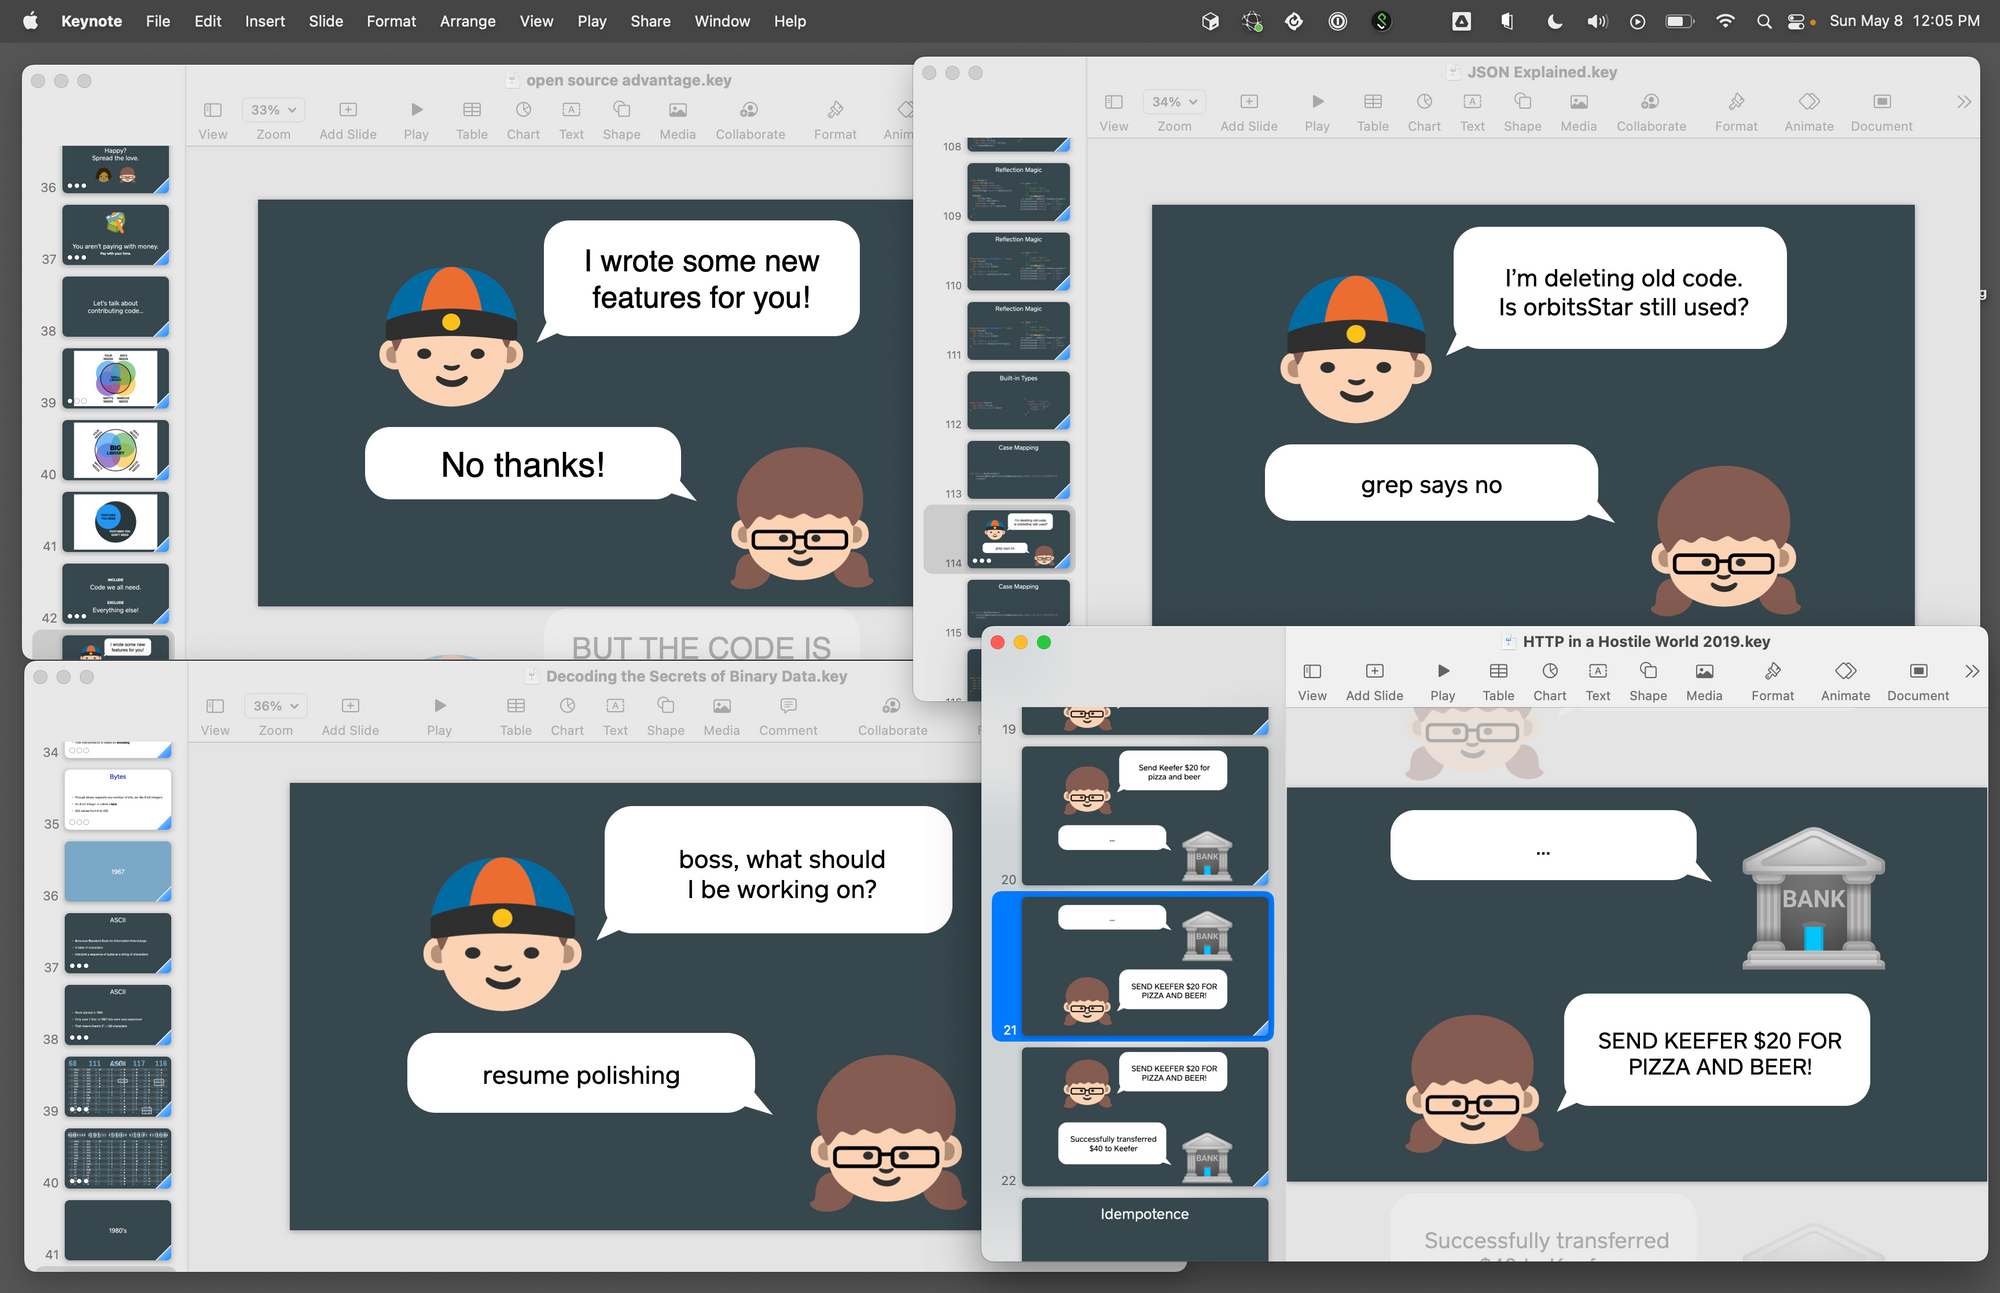
Task: Open Shape menu in HTTP in a Hostile World window
Action: (x=1648, y=681)
